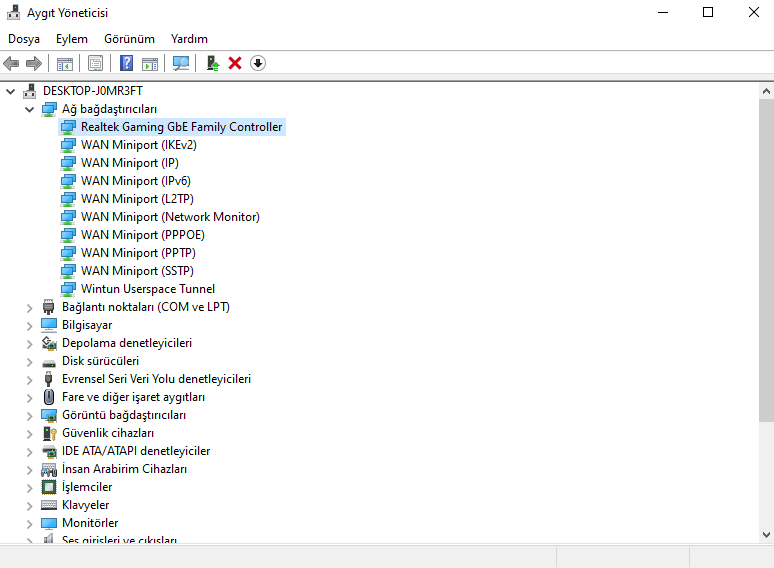Screen dimensions: 774x568
Task: Click the İnsan Arabirim Cihazları icon
Action: (49, 469)
